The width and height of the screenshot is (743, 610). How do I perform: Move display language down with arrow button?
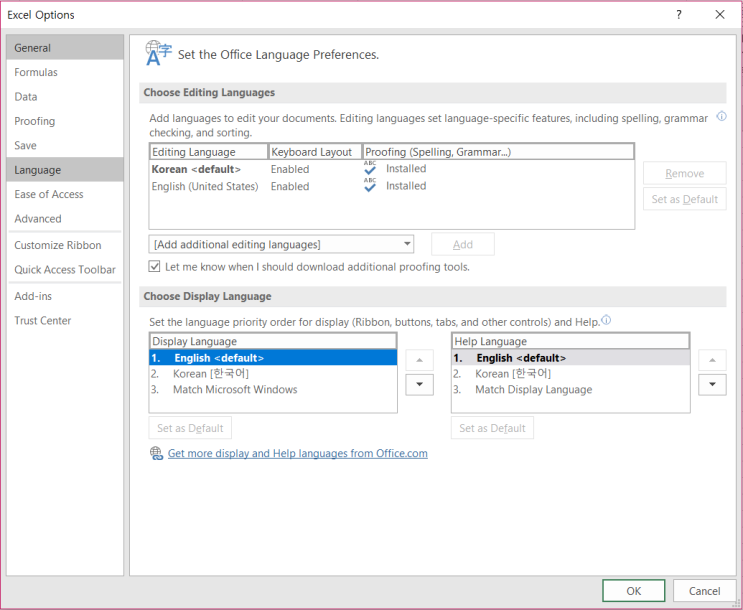point(418,384)
